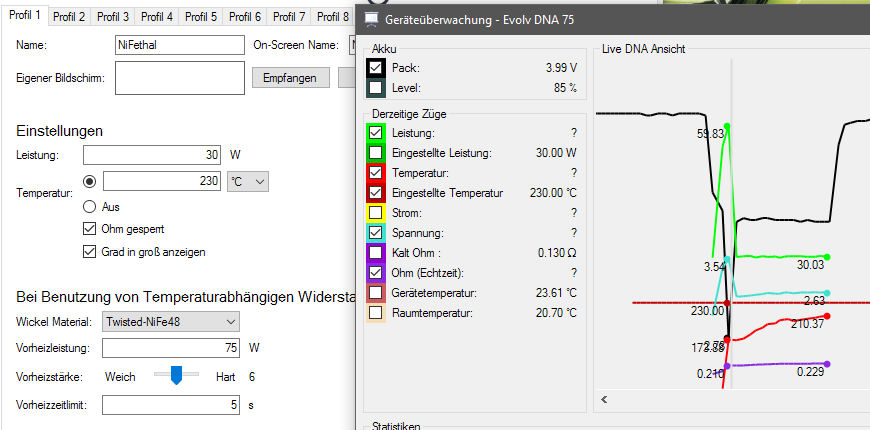
Task: Uncheck the Ohm (Echtzeit) trace checkbox
Action: (376, 273)
